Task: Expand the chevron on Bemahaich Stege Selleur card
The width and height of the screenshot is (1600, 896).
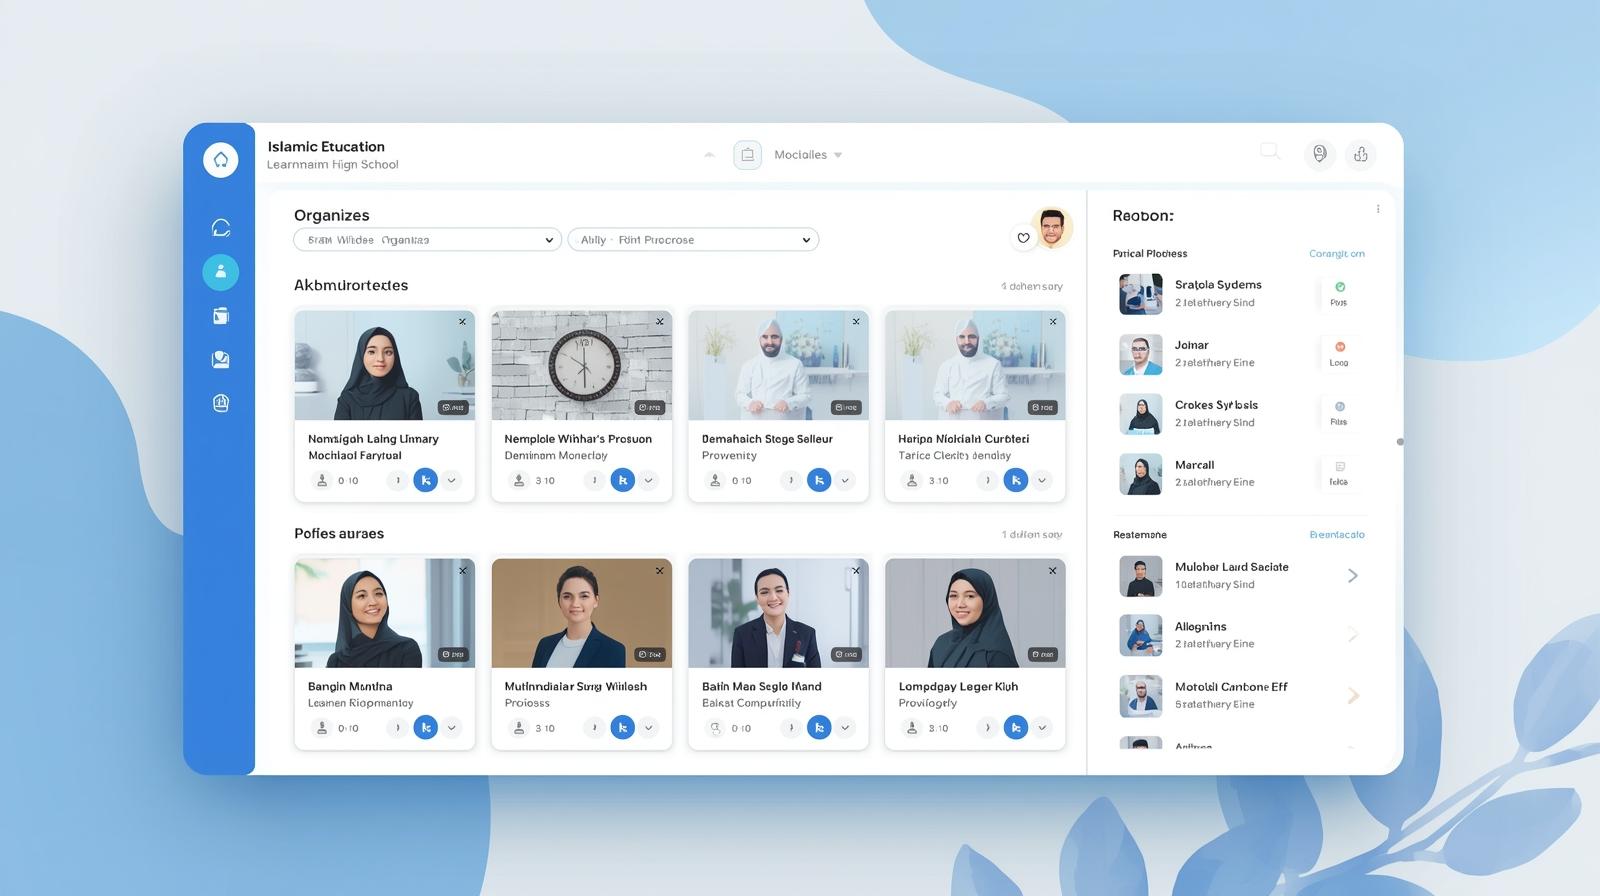Action: tap(845, 481)
